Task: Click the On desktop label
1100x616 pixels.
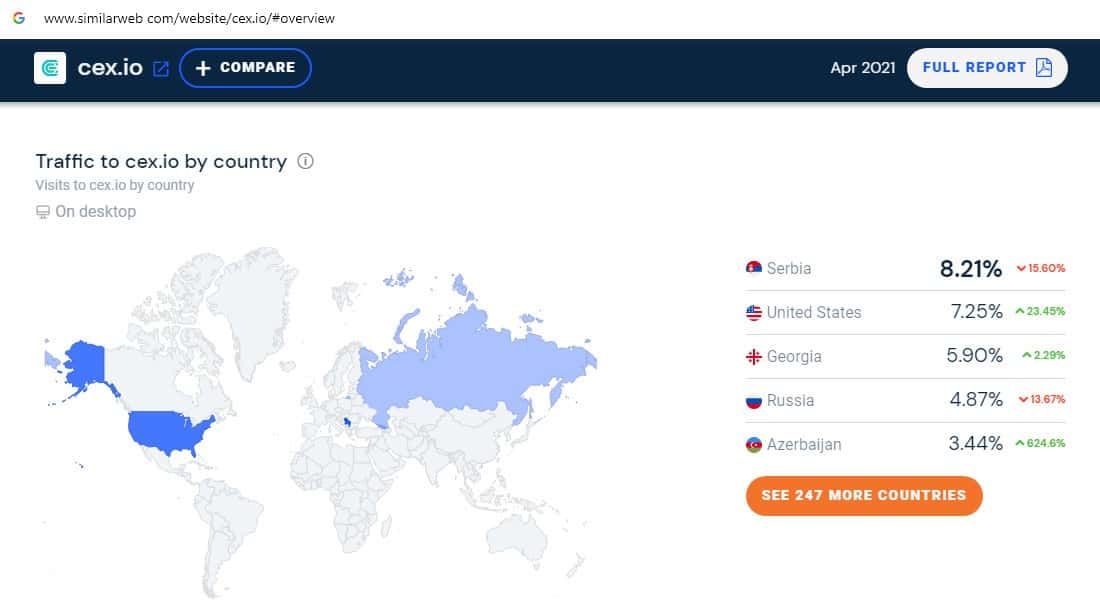Action: click(x=95, y=212)
